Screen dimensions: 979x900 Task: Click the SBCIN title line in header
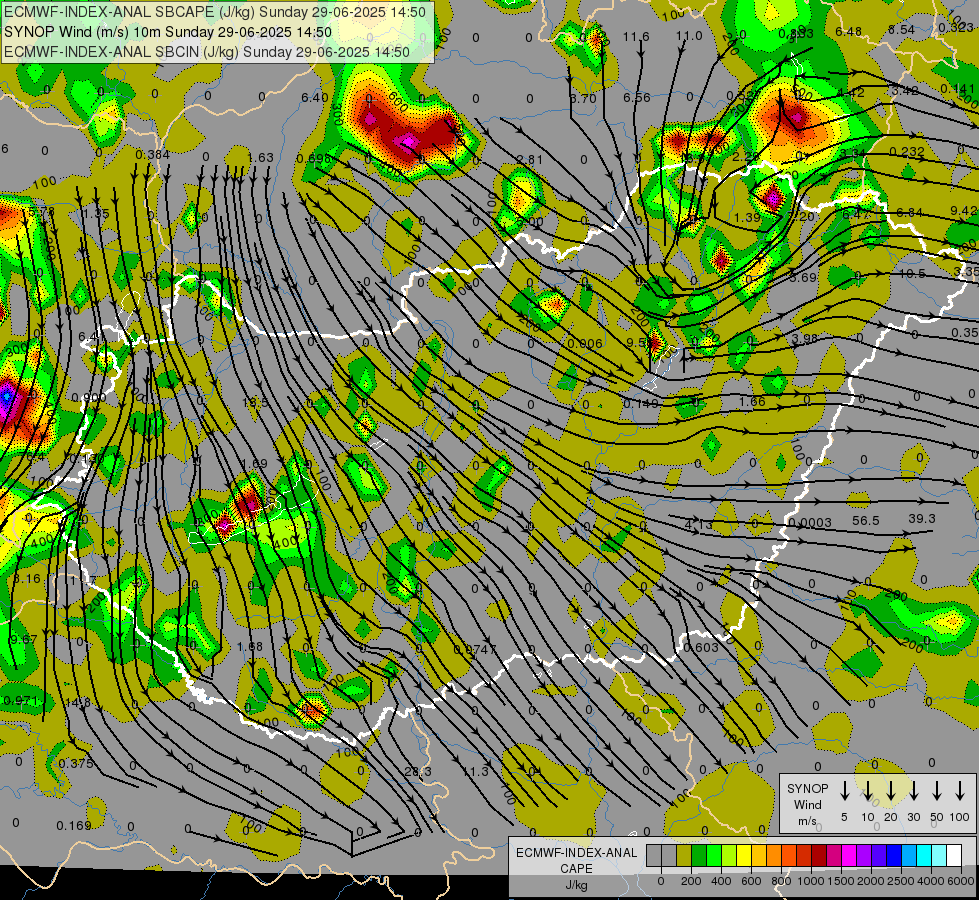click(207, 52)
